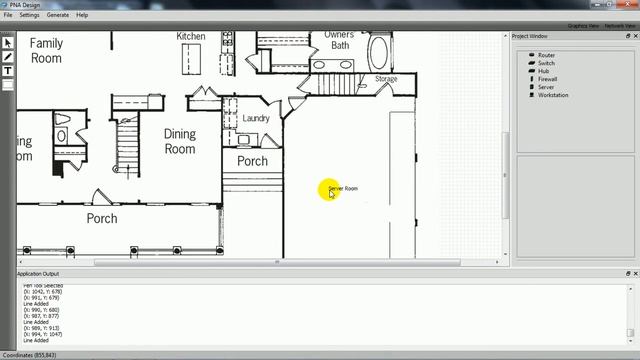The width and height of the screenshot is (640, 360).
Task: Select the Text tool
Action: 8,71
